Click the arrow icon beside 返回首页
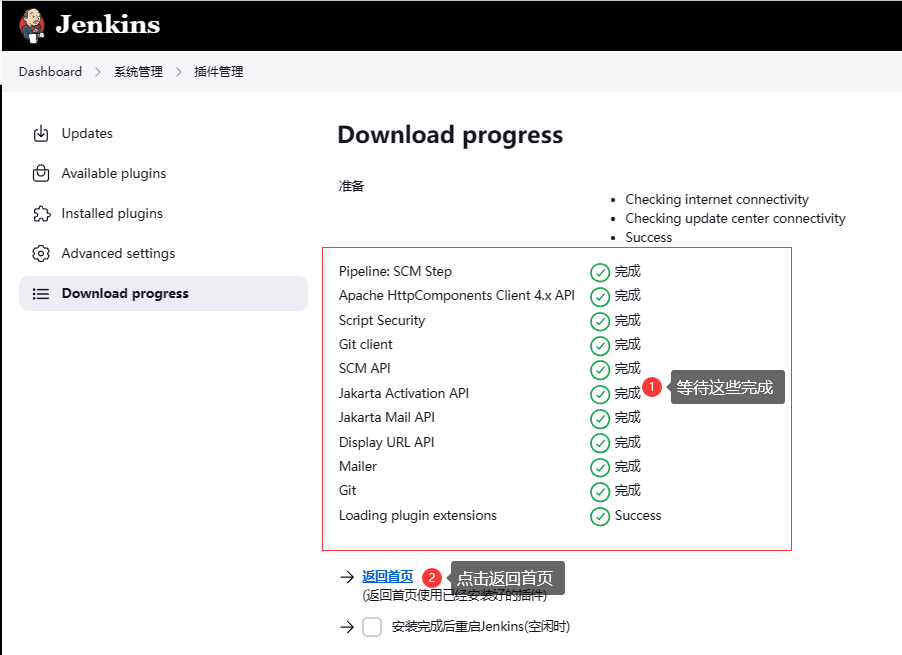Image resolution: width=902 pixels, height=655 pixels. tap(347, 577)
